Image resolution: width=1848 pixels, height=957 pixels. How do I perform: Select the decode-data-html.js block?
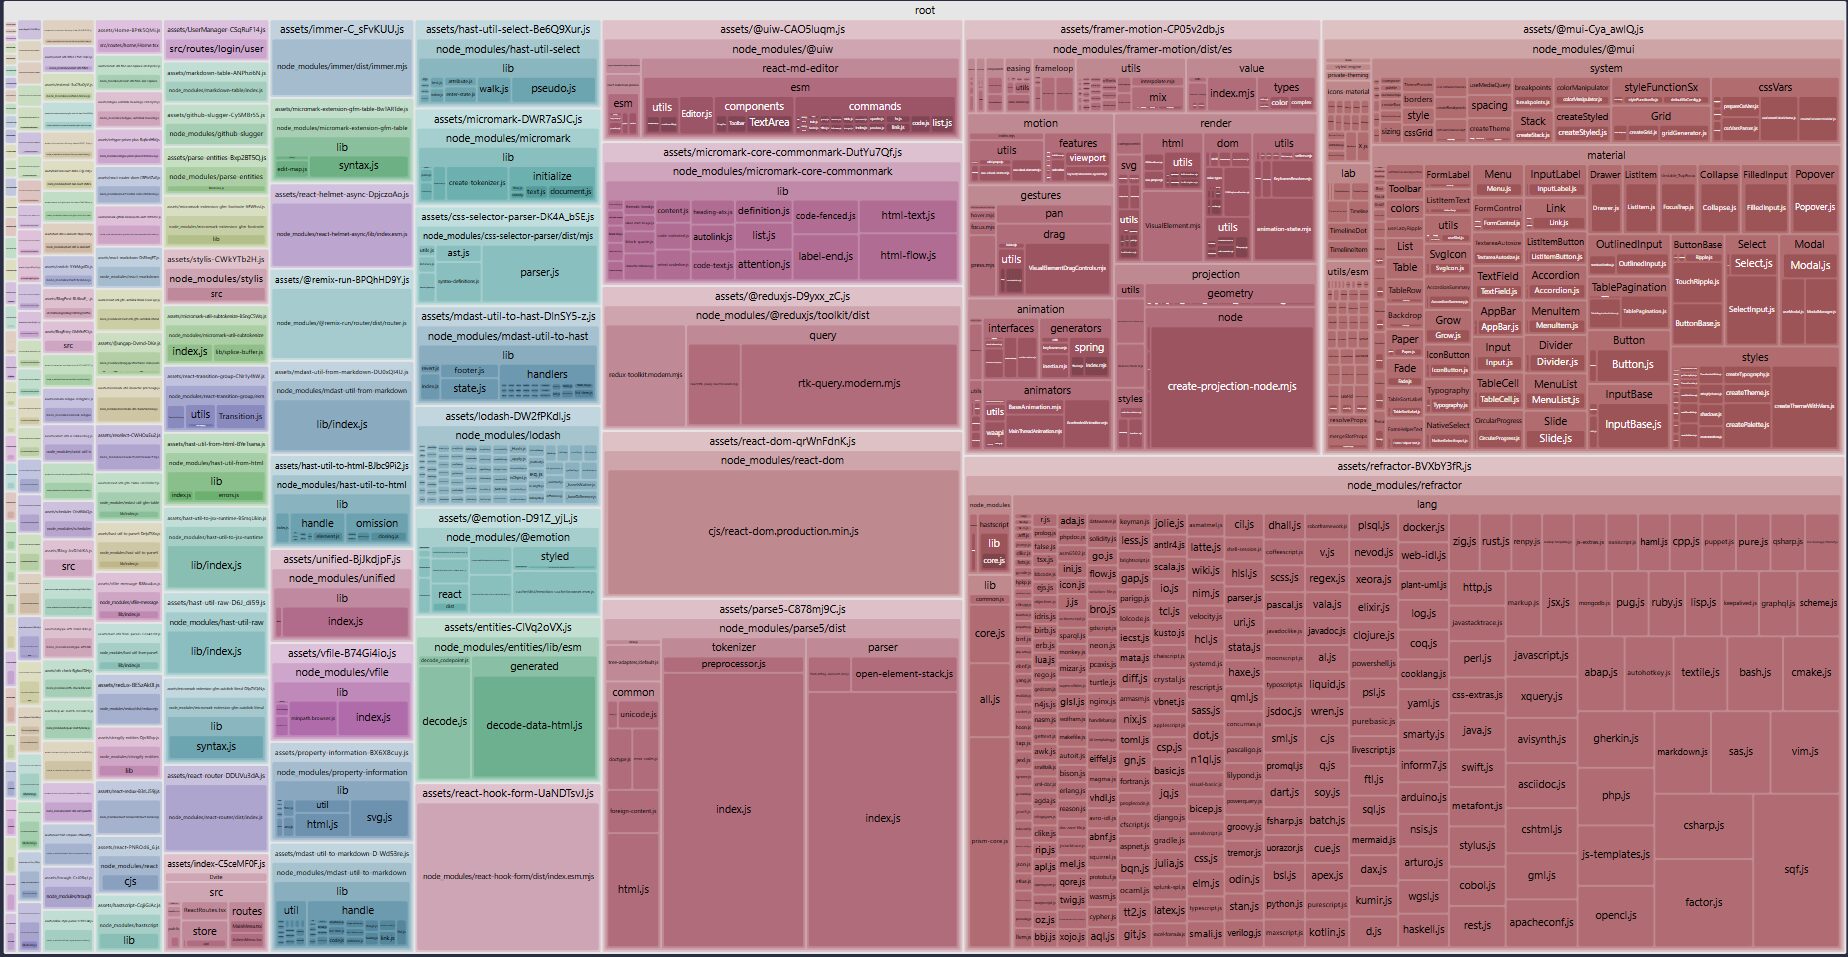(534, 725)
